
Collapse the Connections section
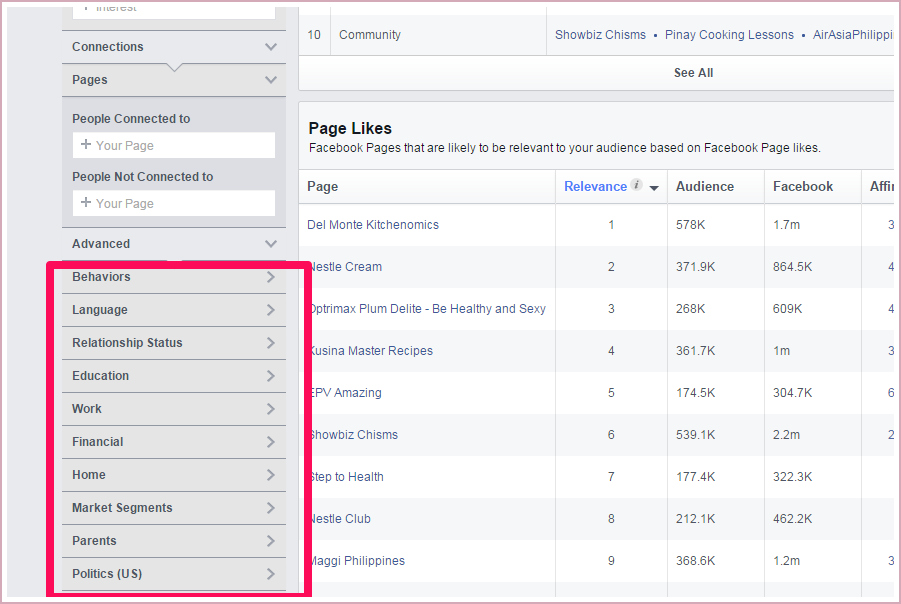point(270,47)
